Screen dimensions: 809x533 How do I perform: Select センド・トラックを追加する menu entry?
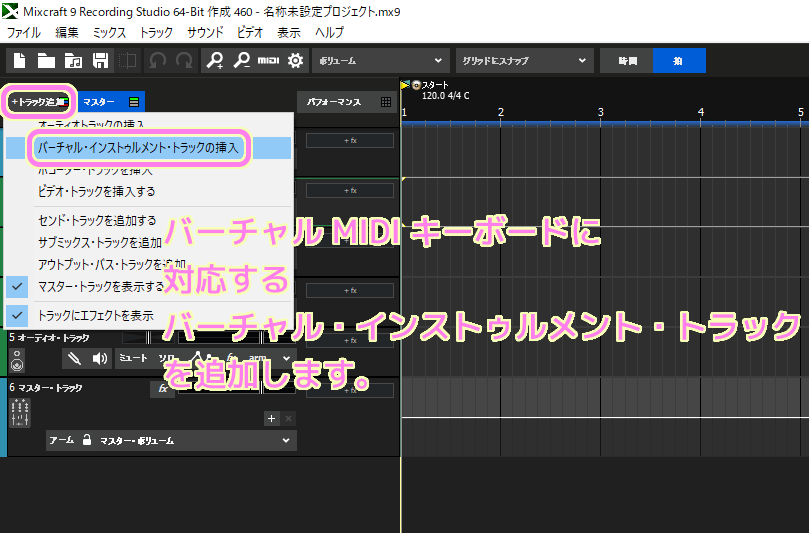pos(149,220)
